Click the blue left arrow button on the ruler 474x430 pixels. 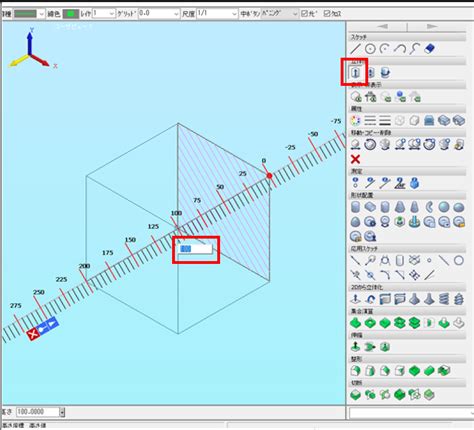click(x=42, y=329)
